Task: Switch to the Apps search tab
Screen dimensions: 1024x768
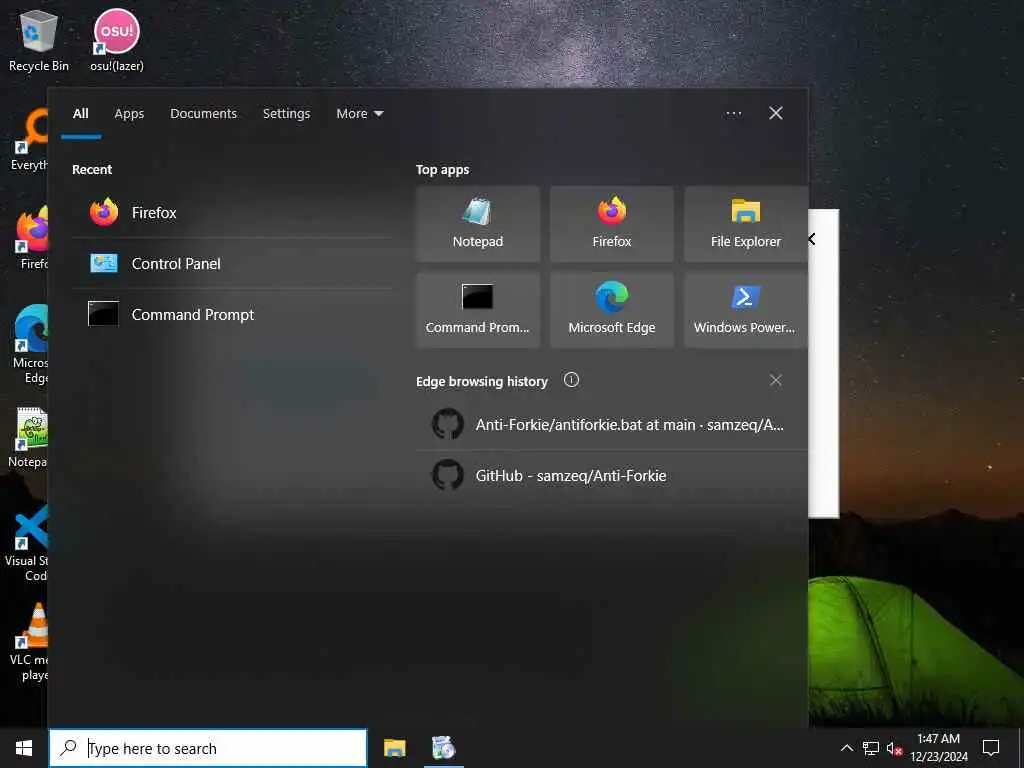Action: click(129, 114)
